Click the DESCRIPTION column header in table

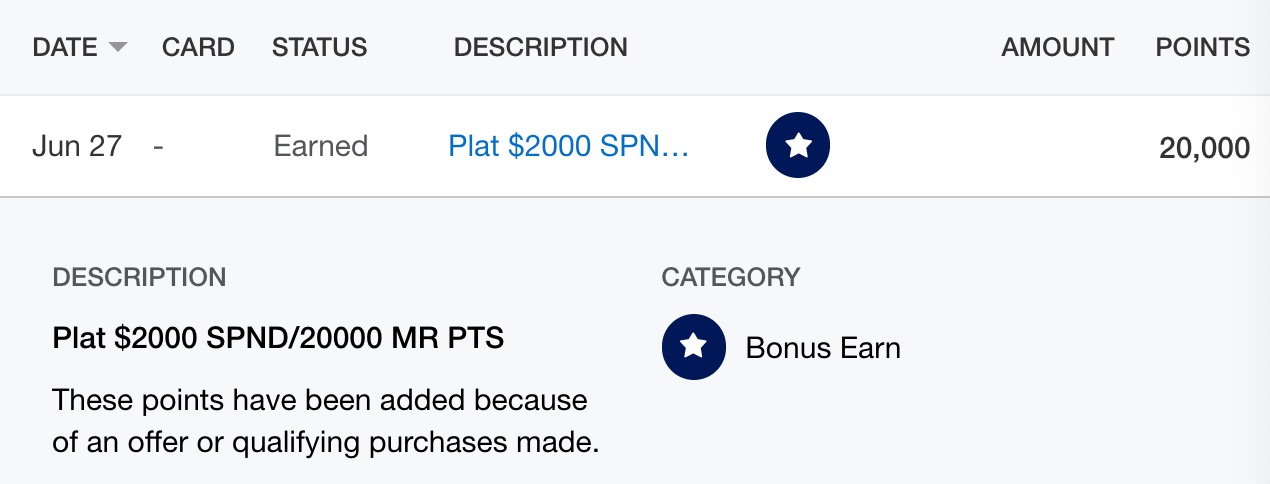[540, 47]
